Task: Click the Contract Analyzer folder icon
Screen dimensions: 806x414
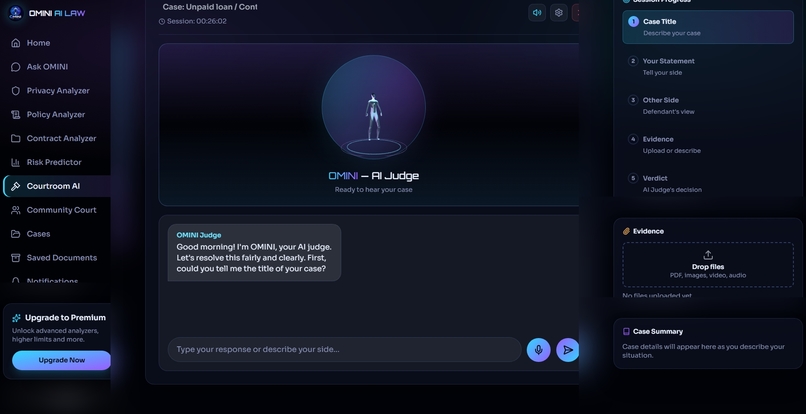Action: [x=16, y=138]
